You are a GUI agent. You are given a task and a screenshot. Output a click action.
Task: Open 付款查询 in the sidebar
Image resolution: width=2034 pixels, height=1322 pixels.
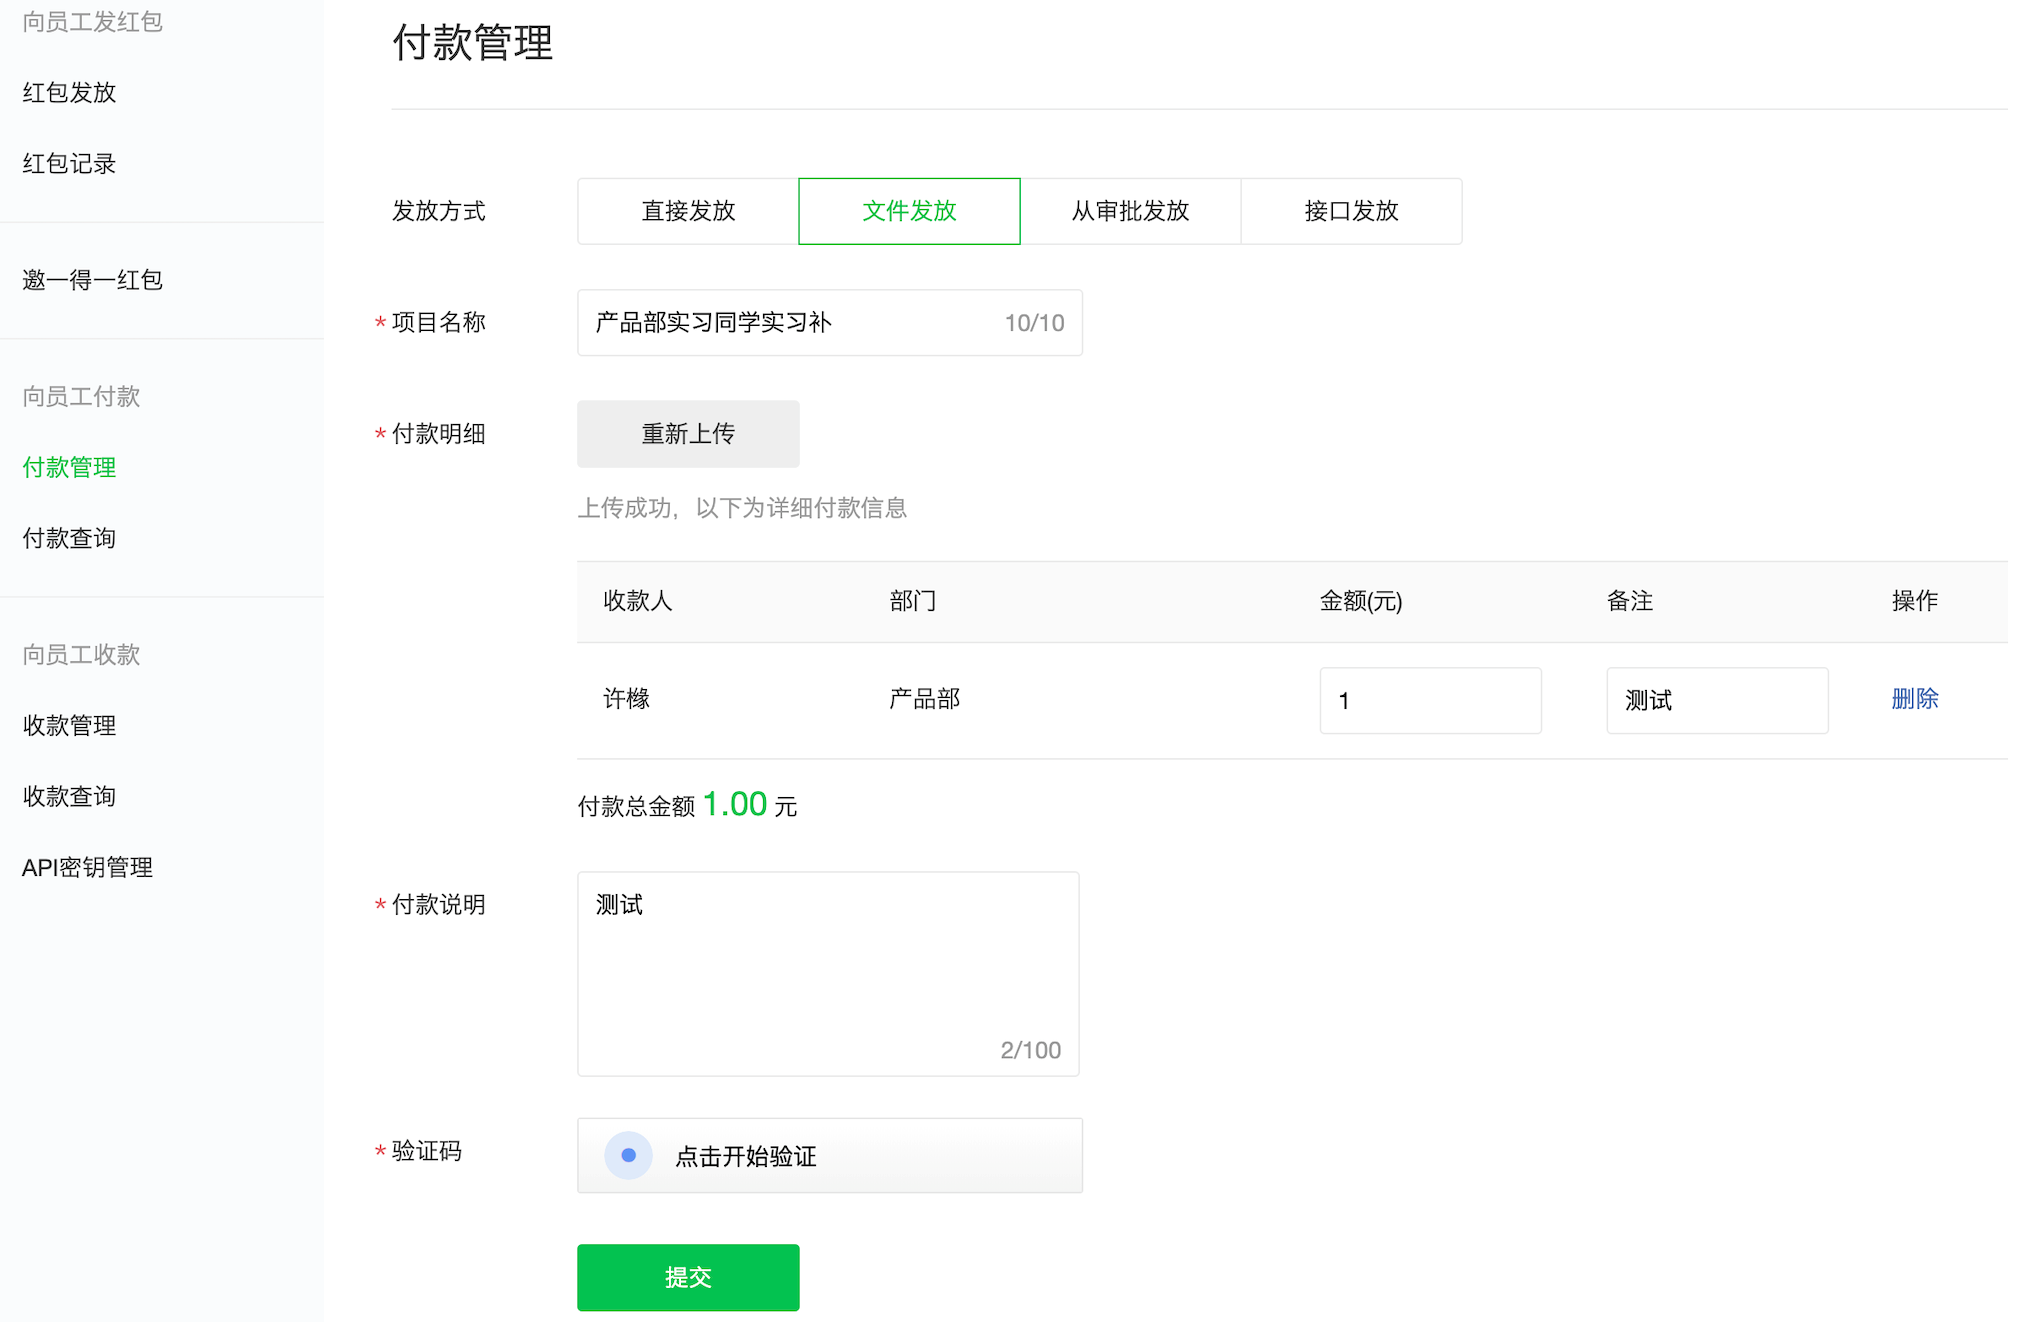pyautogui.click(x=70, y=538)
